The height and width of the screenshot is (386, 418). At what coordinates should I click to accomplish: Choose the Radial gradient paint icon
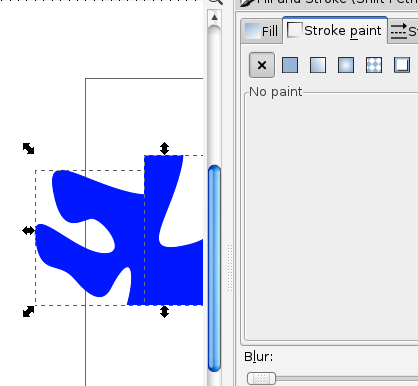coord(346,65)
